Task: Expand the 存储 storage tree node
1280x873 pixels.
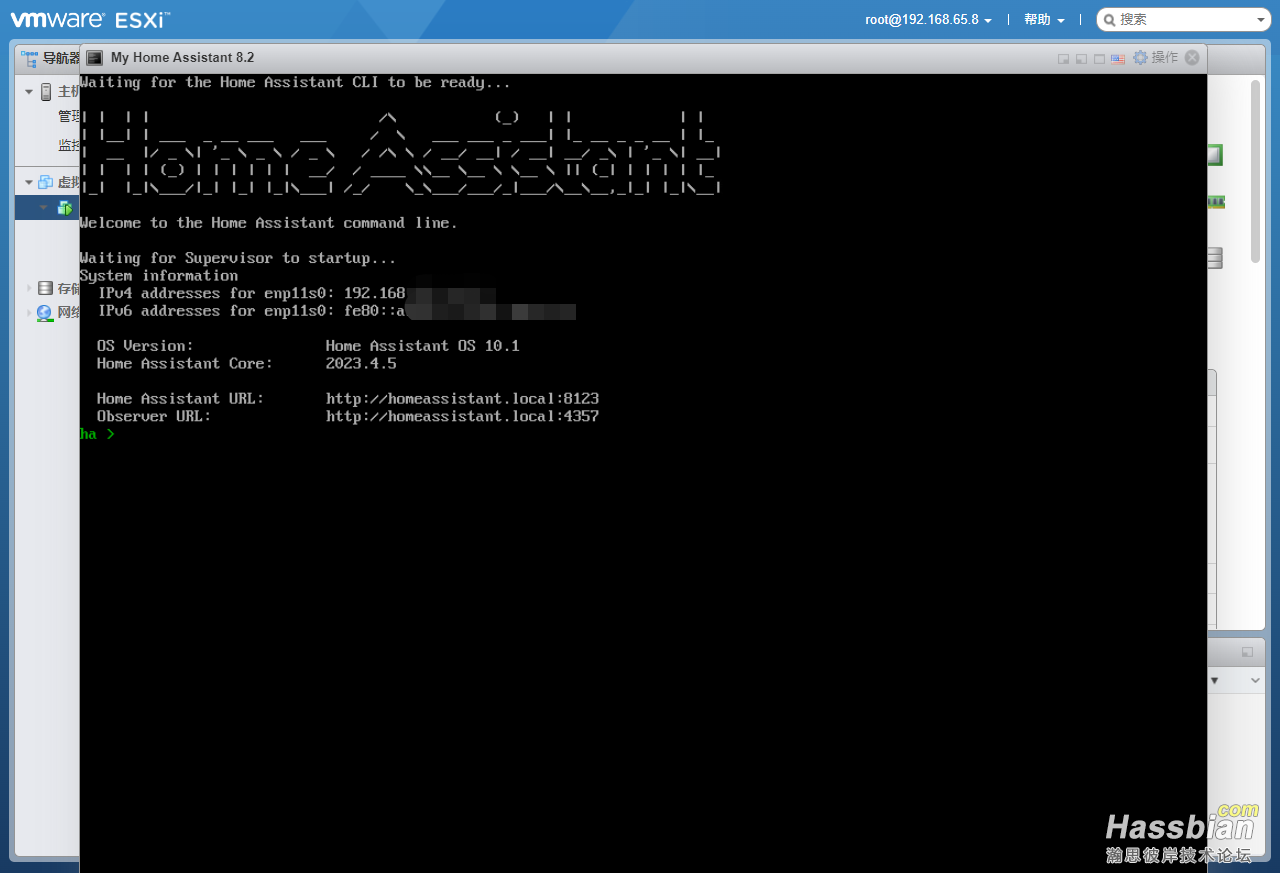Action: pyautogui.click(x=29, y=288)
